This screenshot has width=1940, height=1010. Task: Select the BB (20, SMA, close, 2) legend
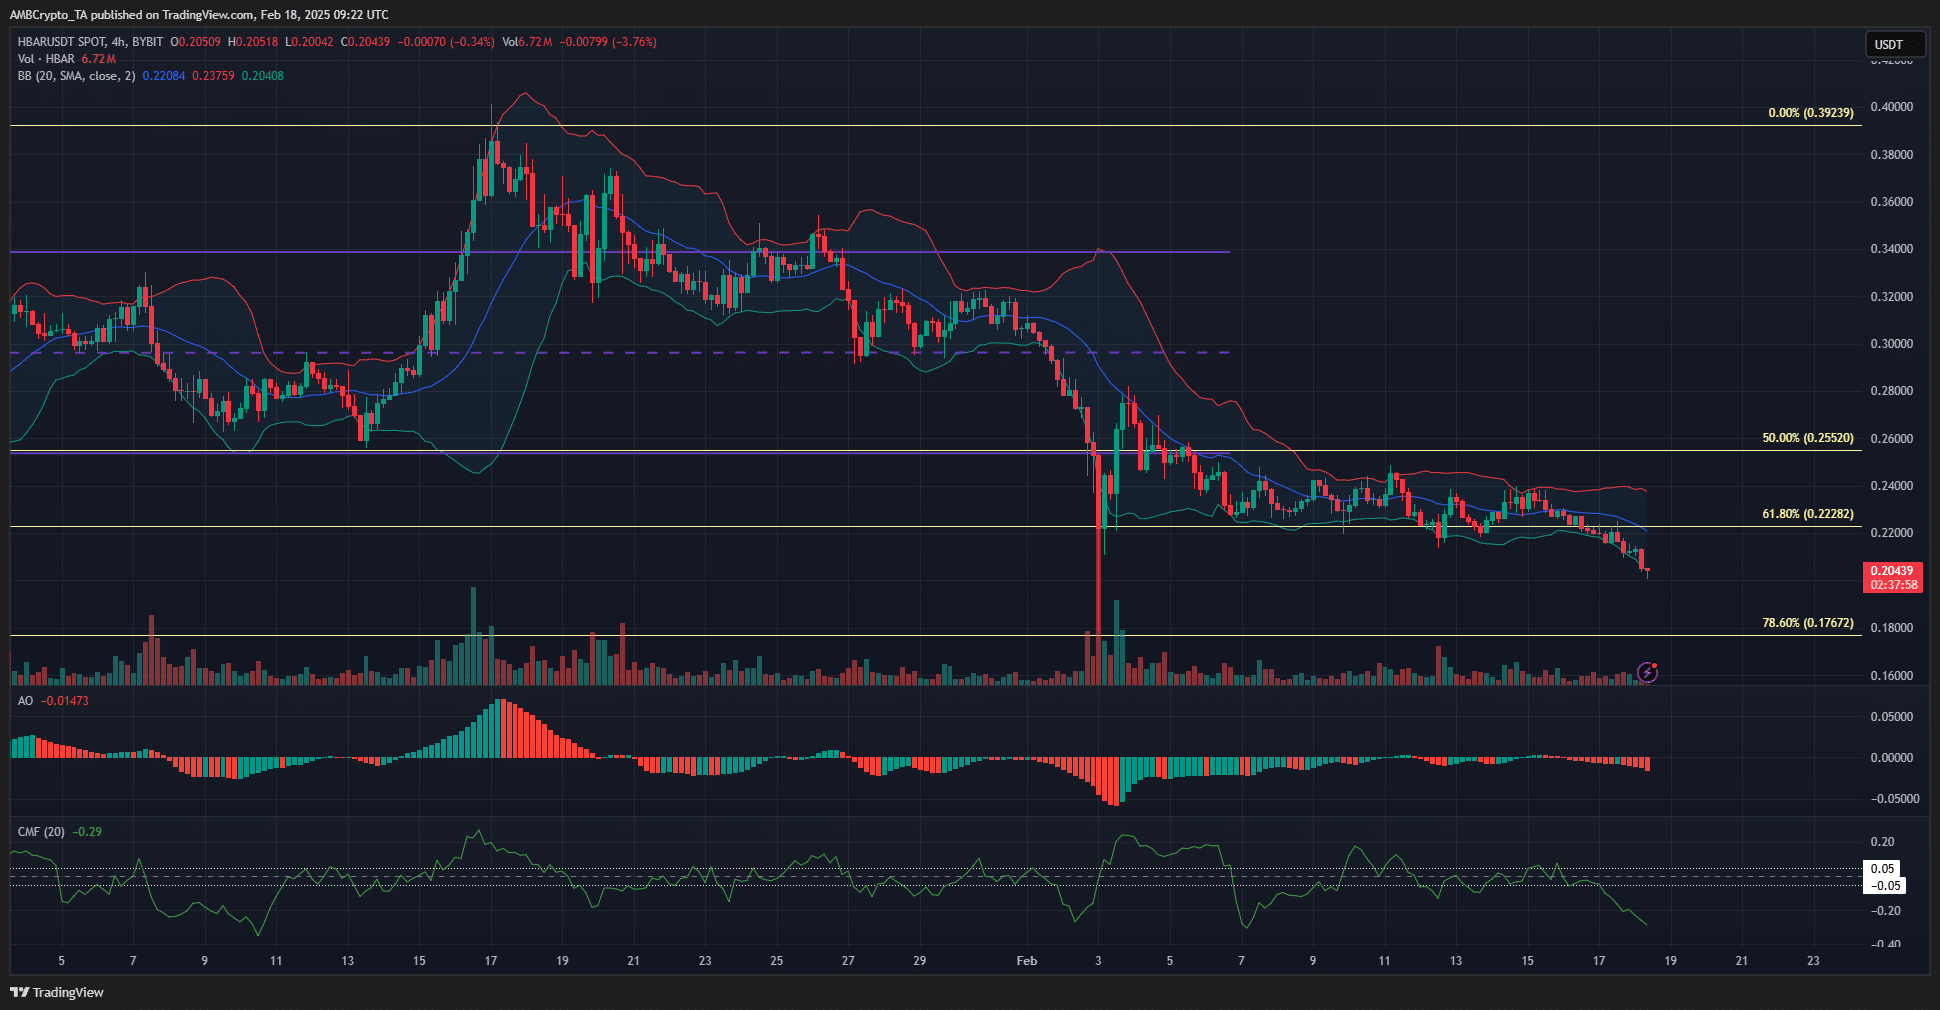coord(76,76)
